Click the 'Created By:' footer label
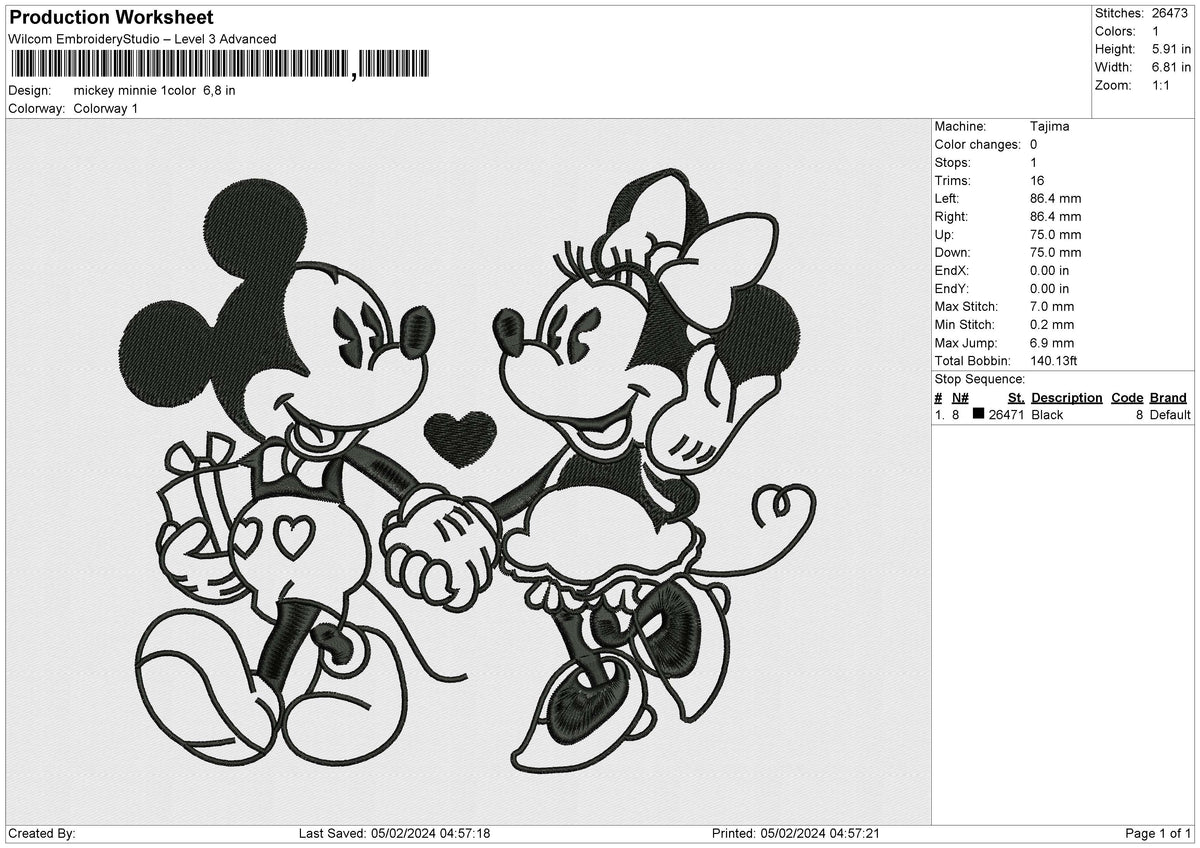Image resolution: width=1200 pixels, height=848 pixels. pyautogui.click(x=42, y=833)
